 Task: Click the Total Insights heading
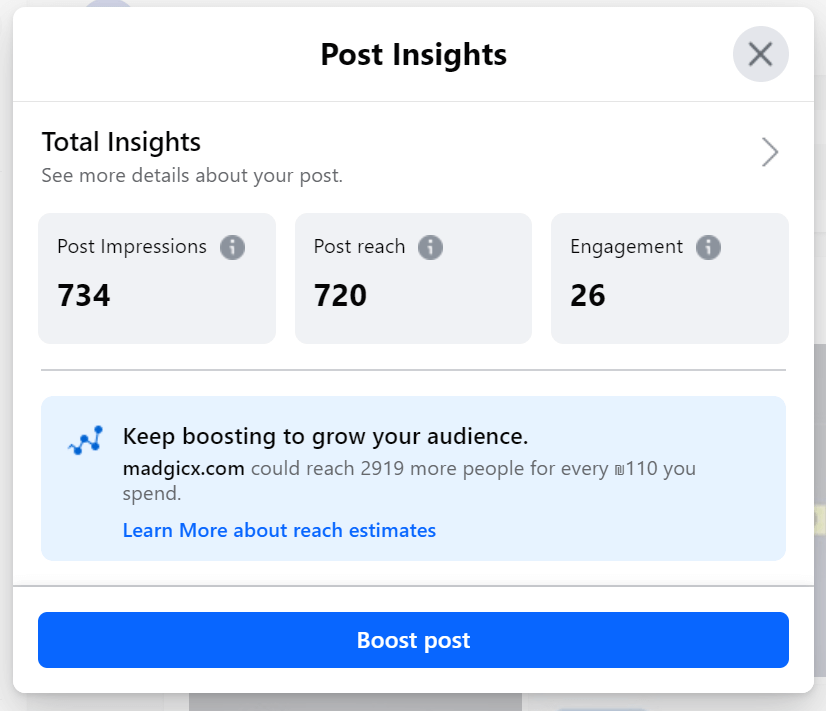coord(121,142)
